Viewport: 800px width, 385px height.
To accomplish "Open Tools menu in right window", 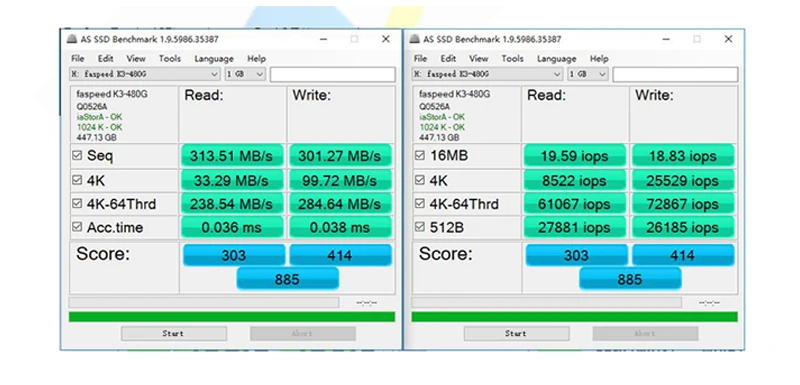I will [x=512, y=59].
